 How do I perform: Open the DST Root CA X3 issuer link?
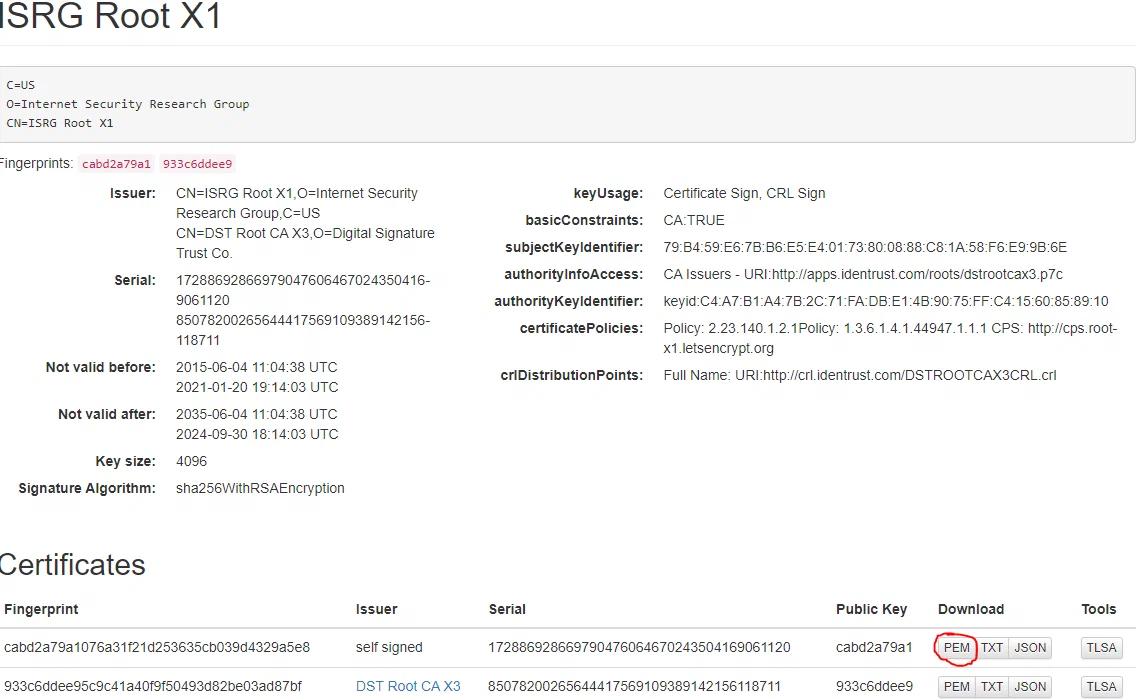coord(408,686)
